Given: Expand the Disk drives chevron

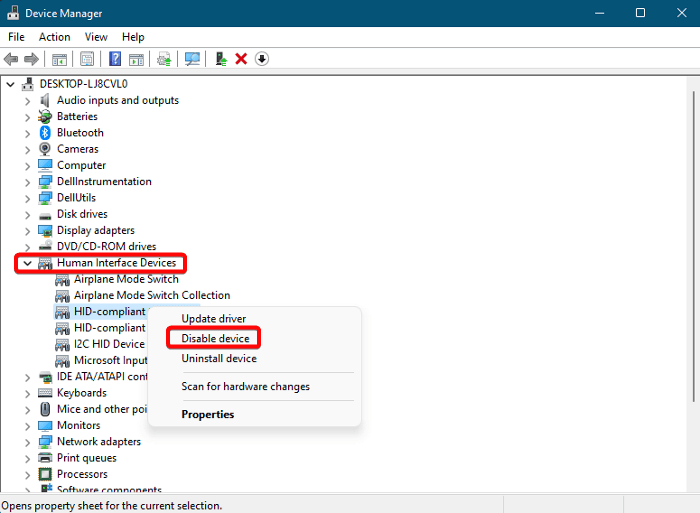Looking at the screenshot, I should 27,215.
